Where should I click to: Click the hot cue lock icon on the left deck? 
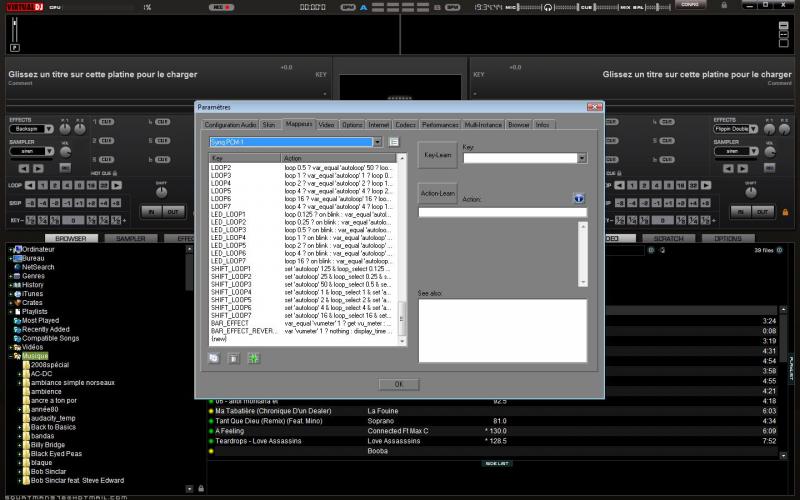pos(115,173)
